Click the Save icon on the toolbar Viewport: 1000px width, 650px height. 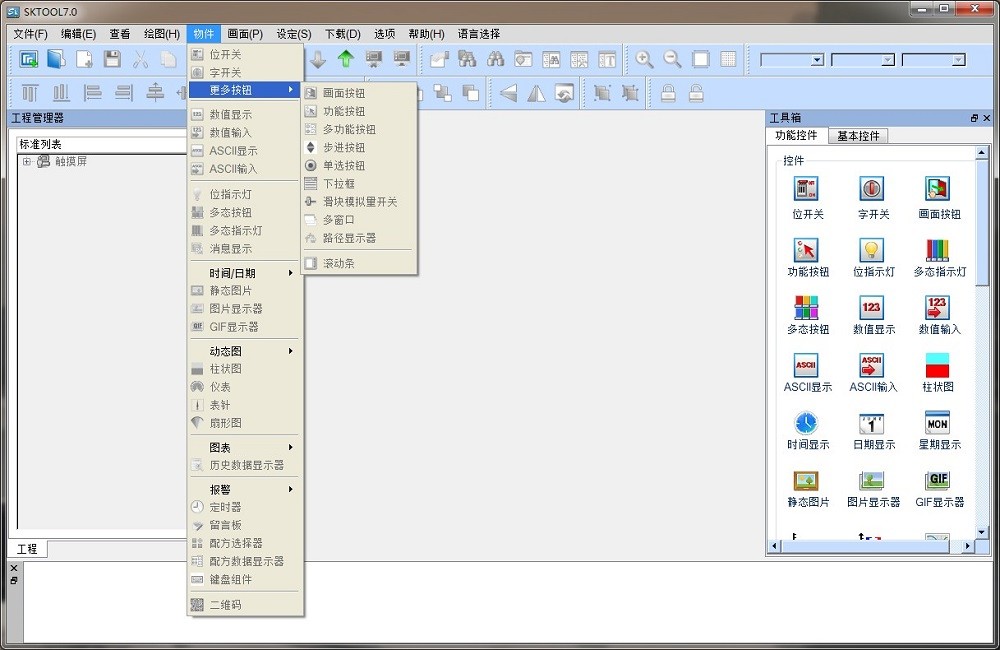pos(113,57)
